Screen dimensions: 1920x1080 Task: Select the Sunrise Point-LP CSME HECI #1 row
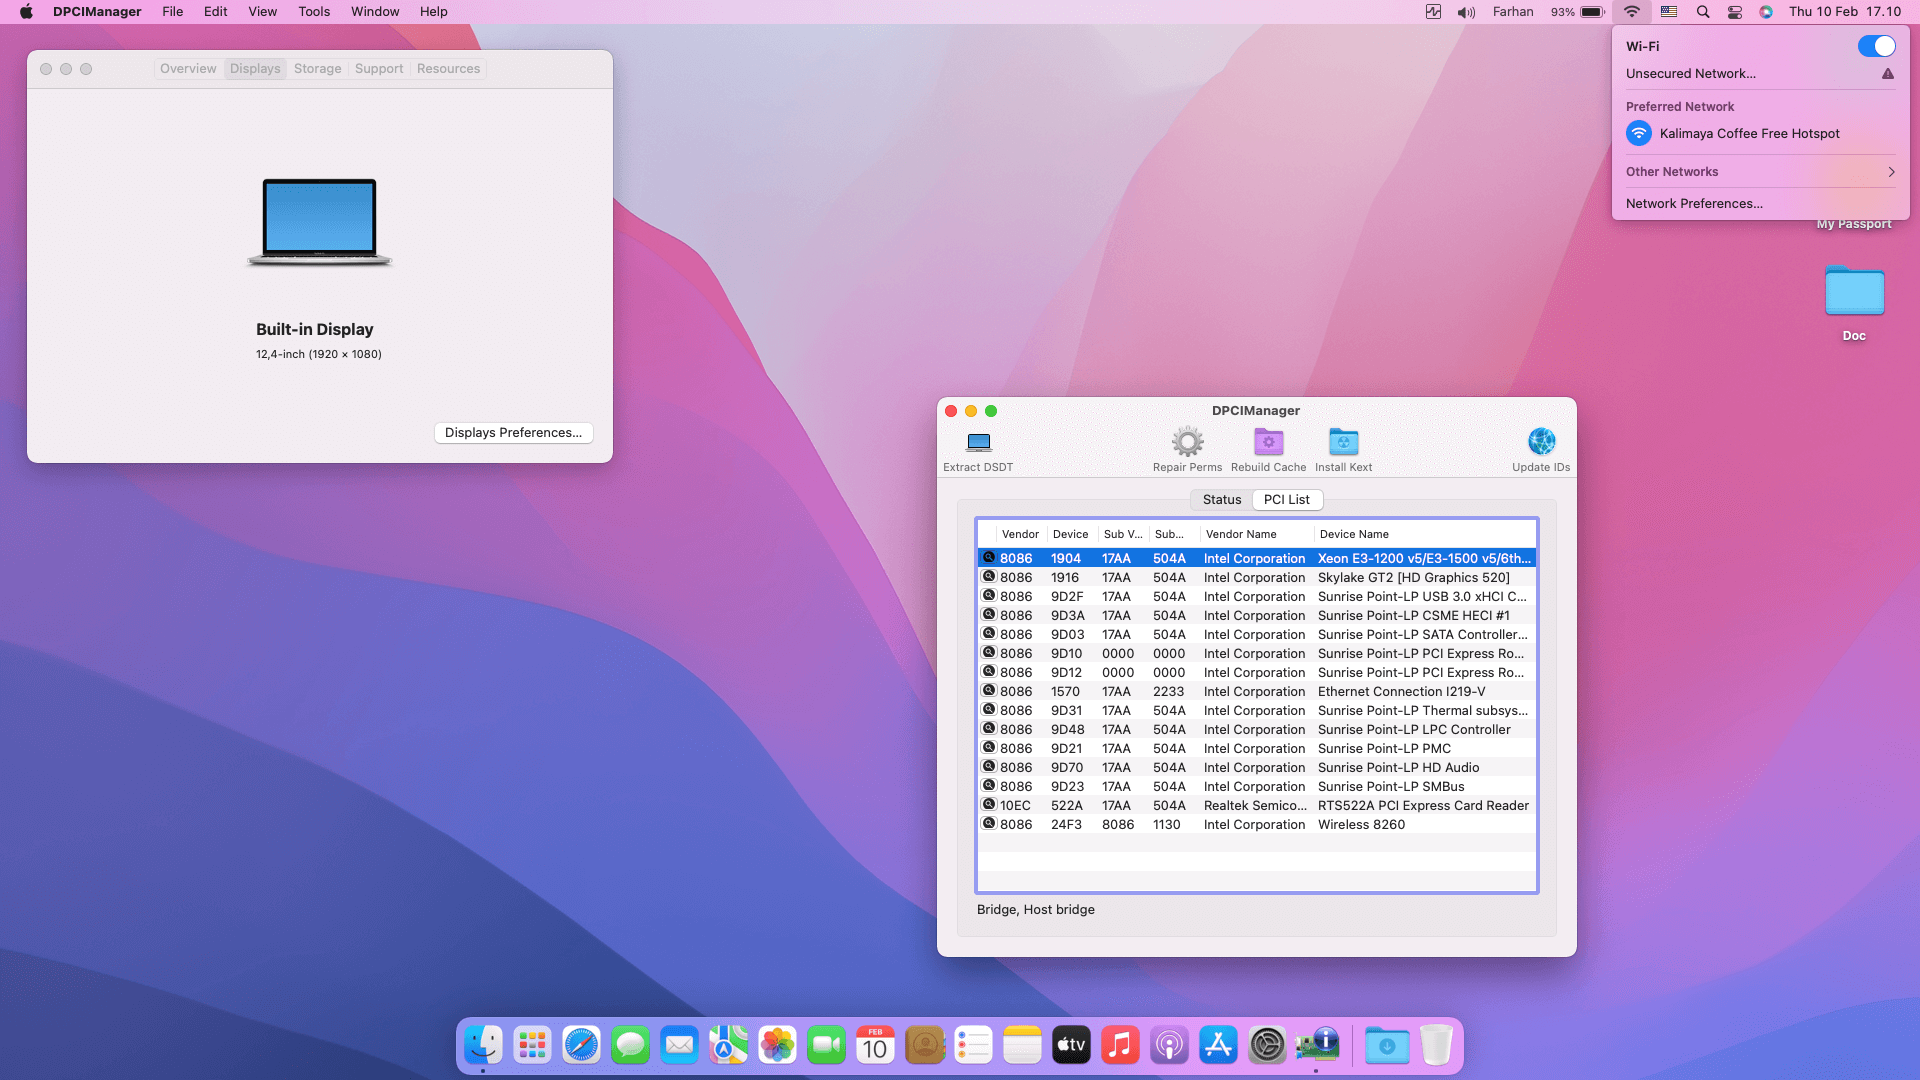point(1256,615)
